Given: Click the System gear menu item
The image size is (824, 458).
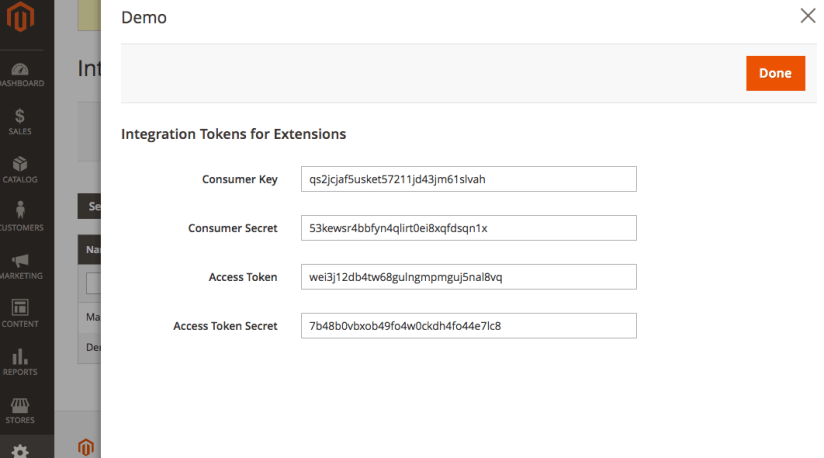Looking at the screenshot, I should pyautogui.click(x=20, y=450).
